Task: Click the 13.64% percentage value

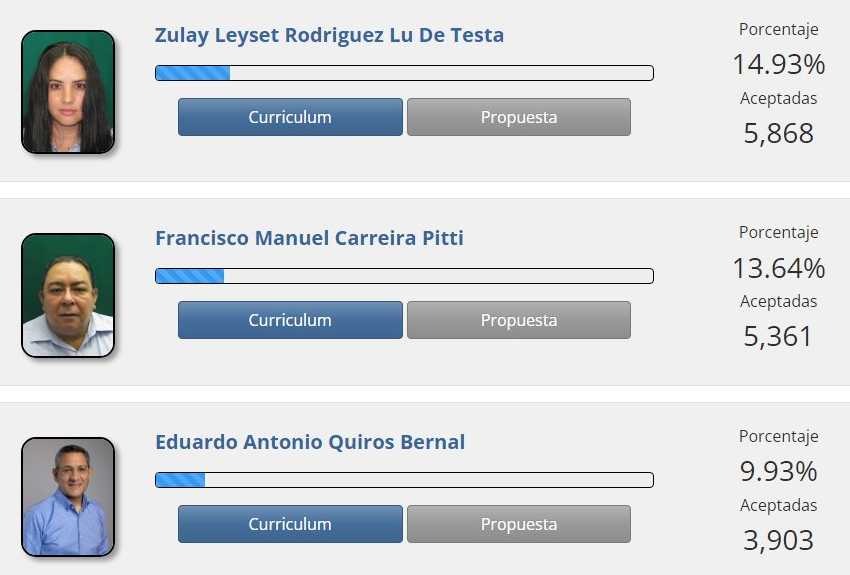Action: coord(779,268)
